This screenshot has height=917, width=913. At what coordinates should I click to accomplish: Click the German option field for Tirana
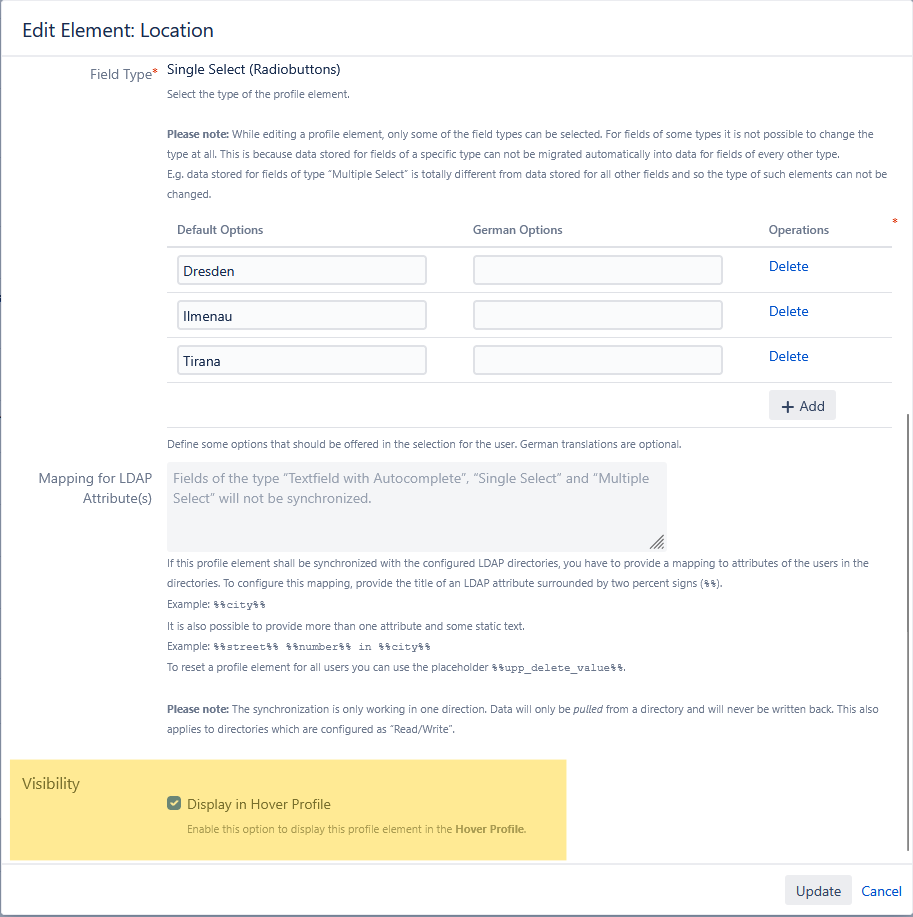click(x=597, y=360)
